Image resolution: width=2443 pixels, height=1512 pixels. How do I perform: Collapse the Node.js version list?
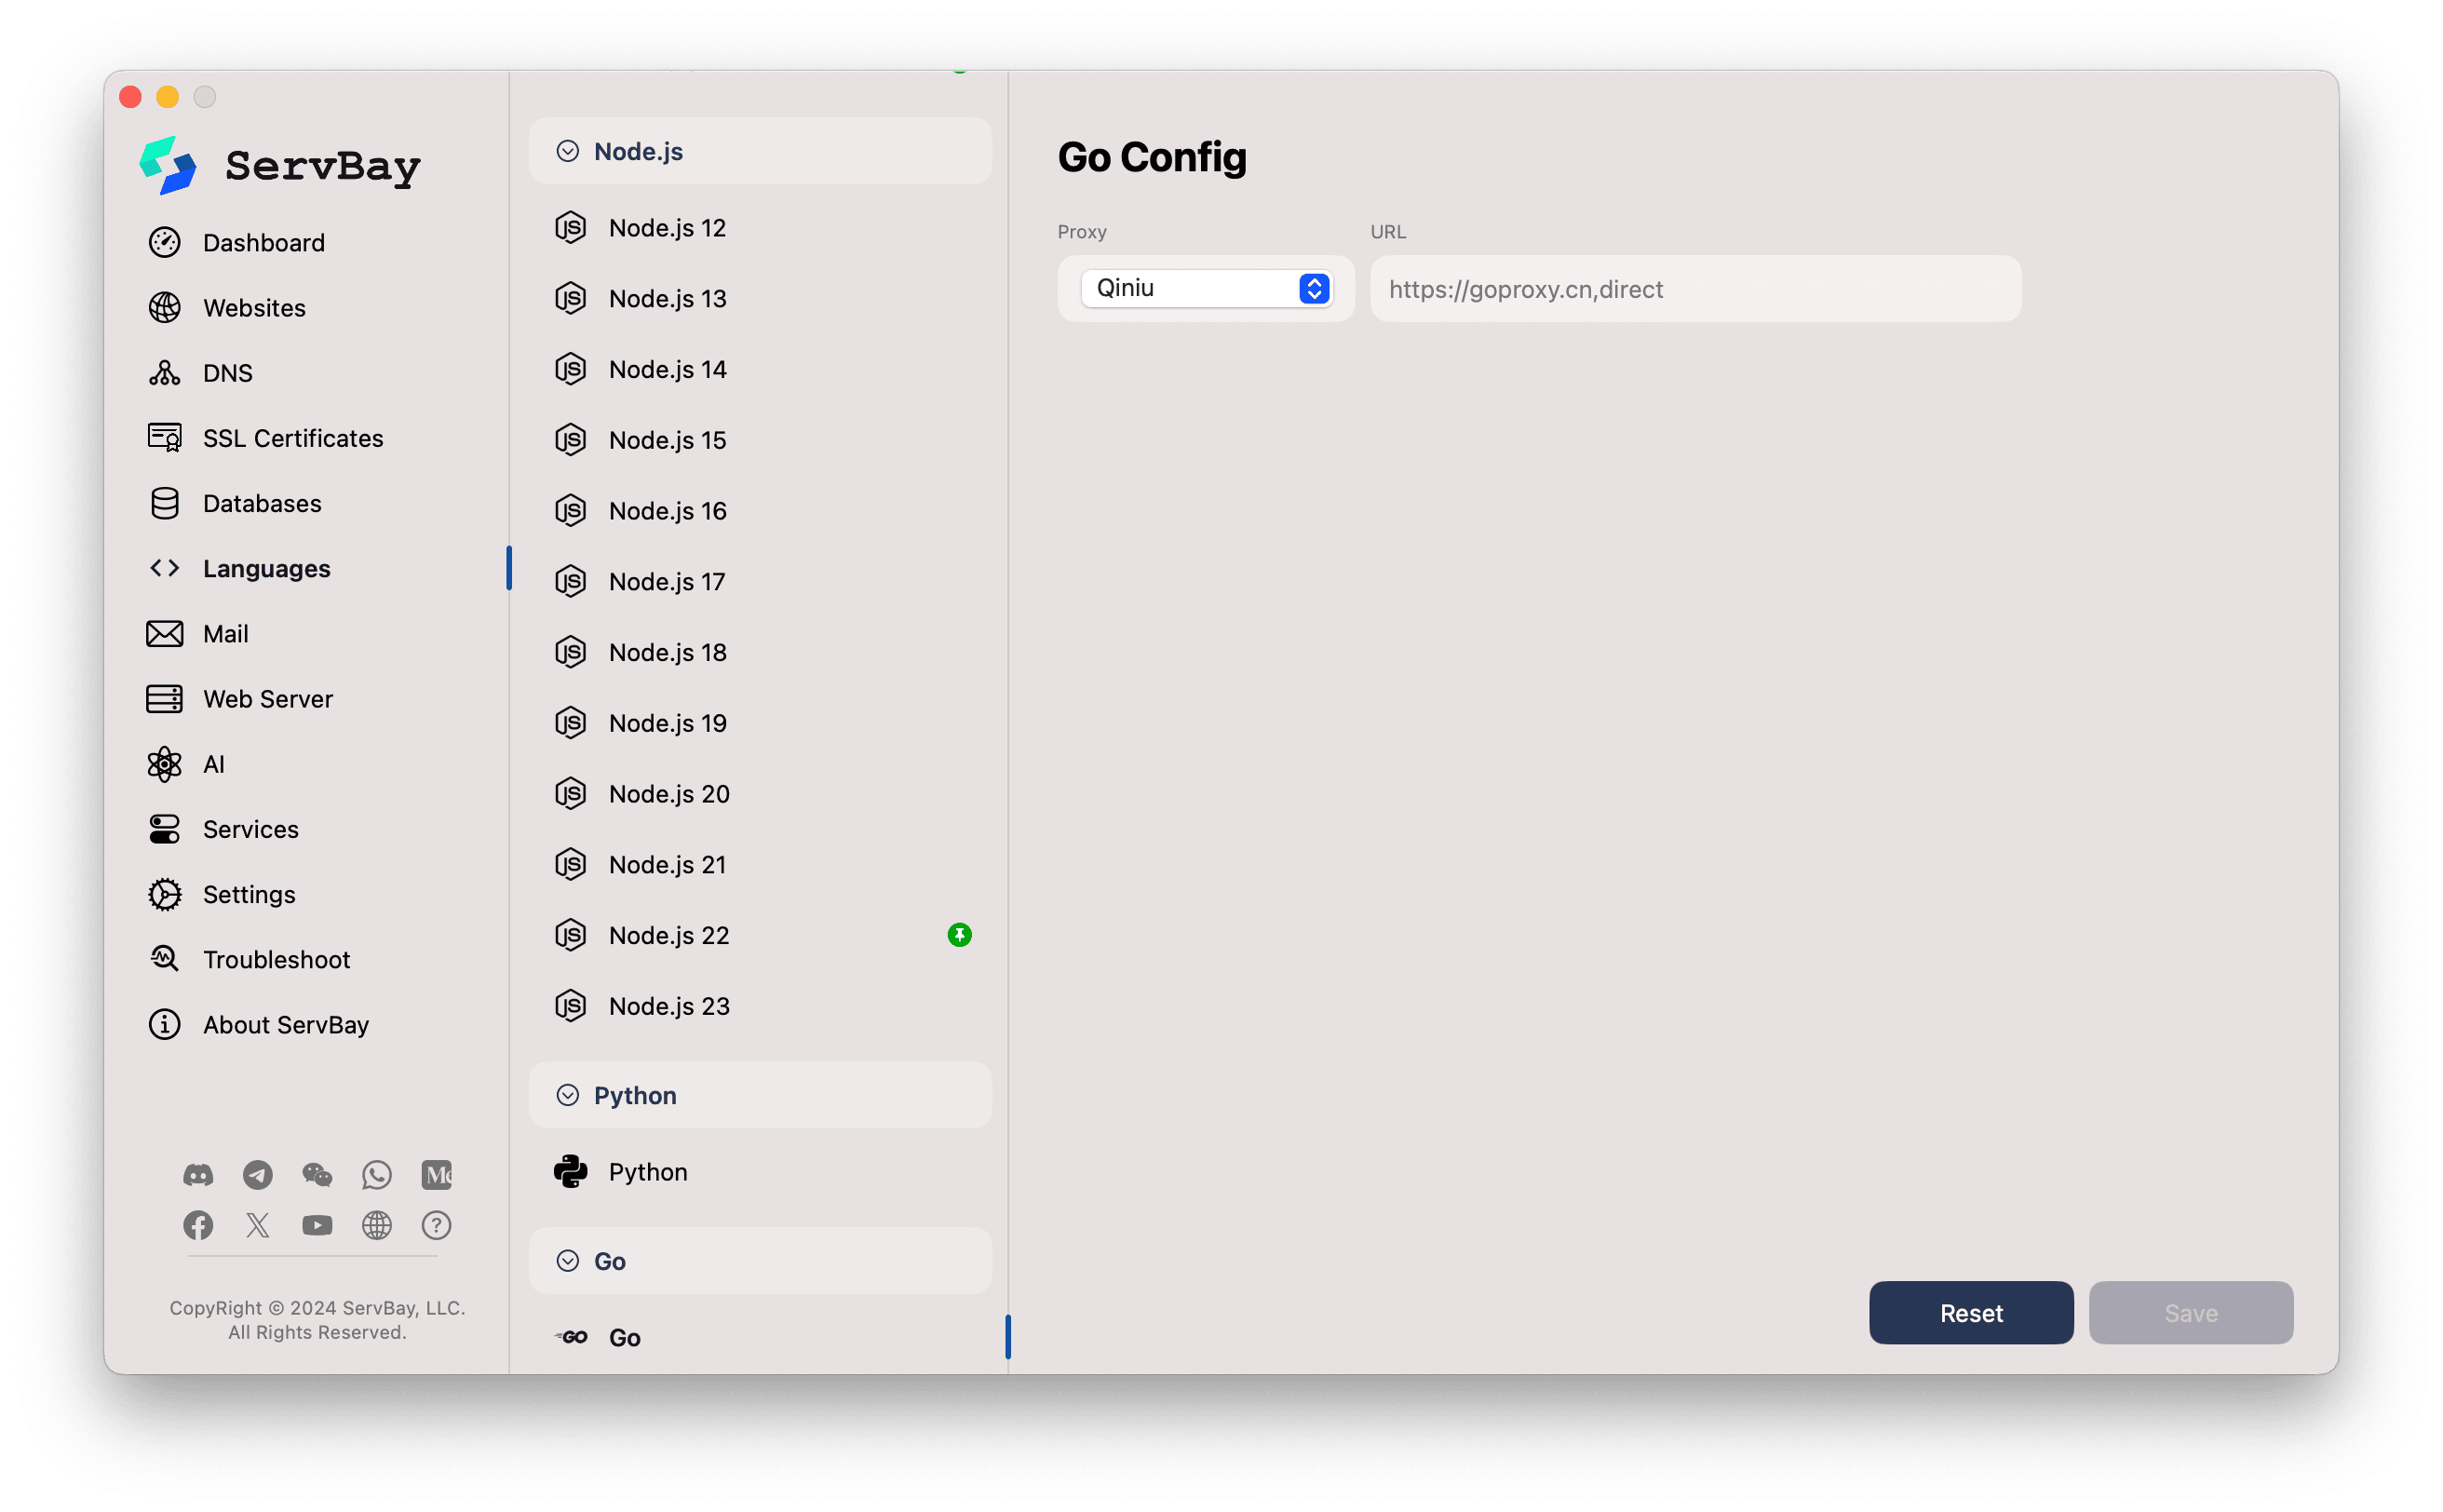tap(568, 150)
